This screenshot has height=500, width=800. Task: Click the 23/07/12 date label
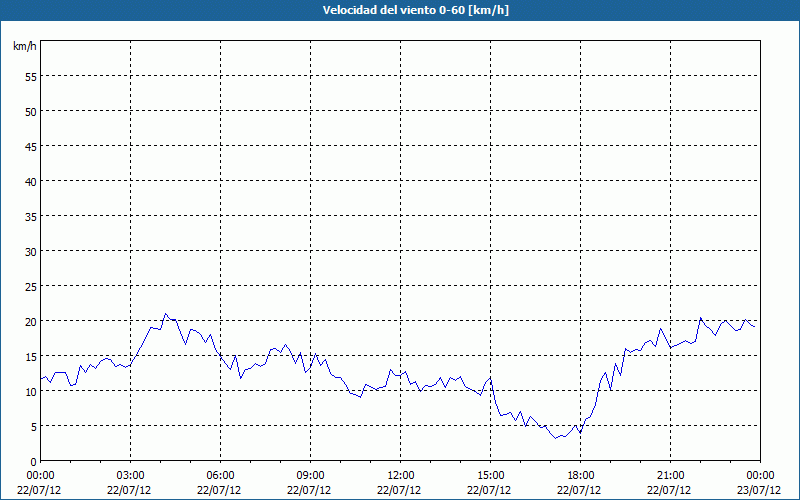(x=759, y=490)
